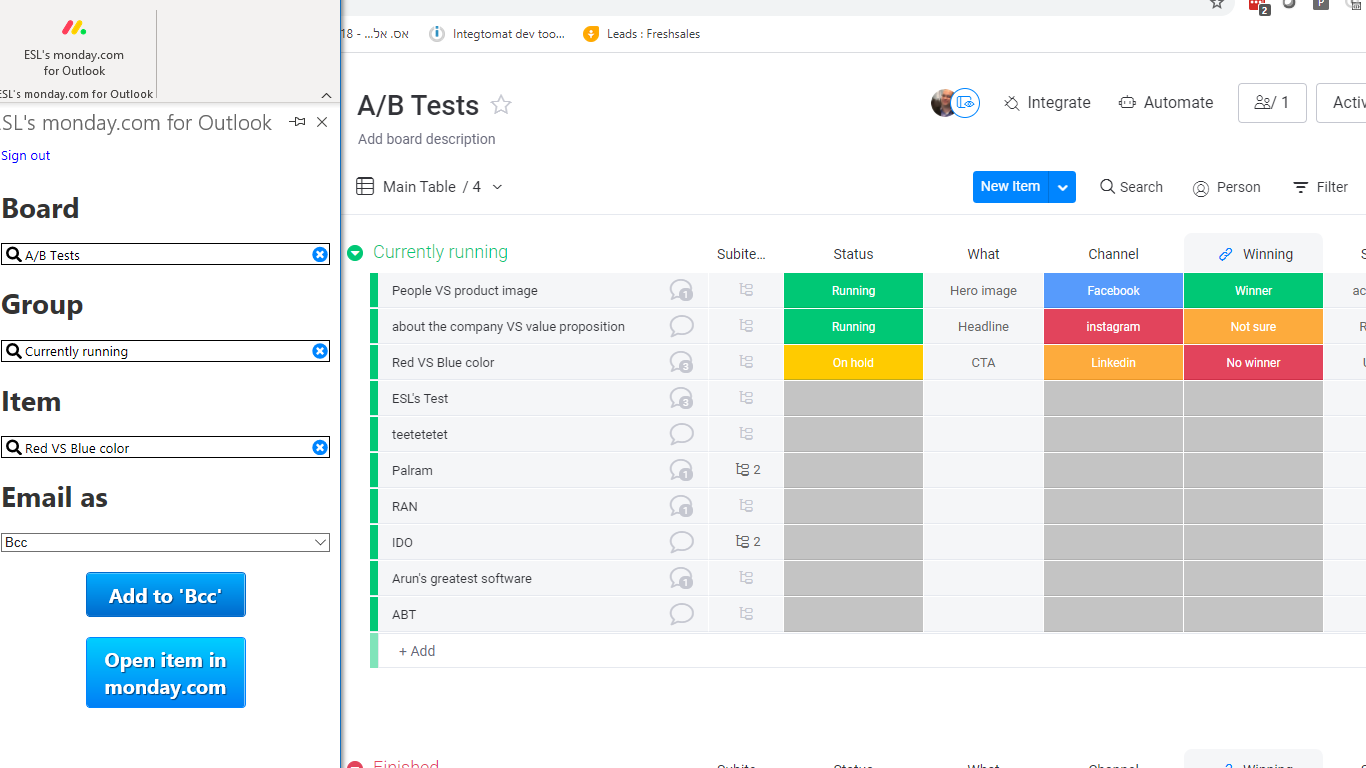Click the yellow On hold status cell
The image size is (1366, 768).
coord(853,362)
